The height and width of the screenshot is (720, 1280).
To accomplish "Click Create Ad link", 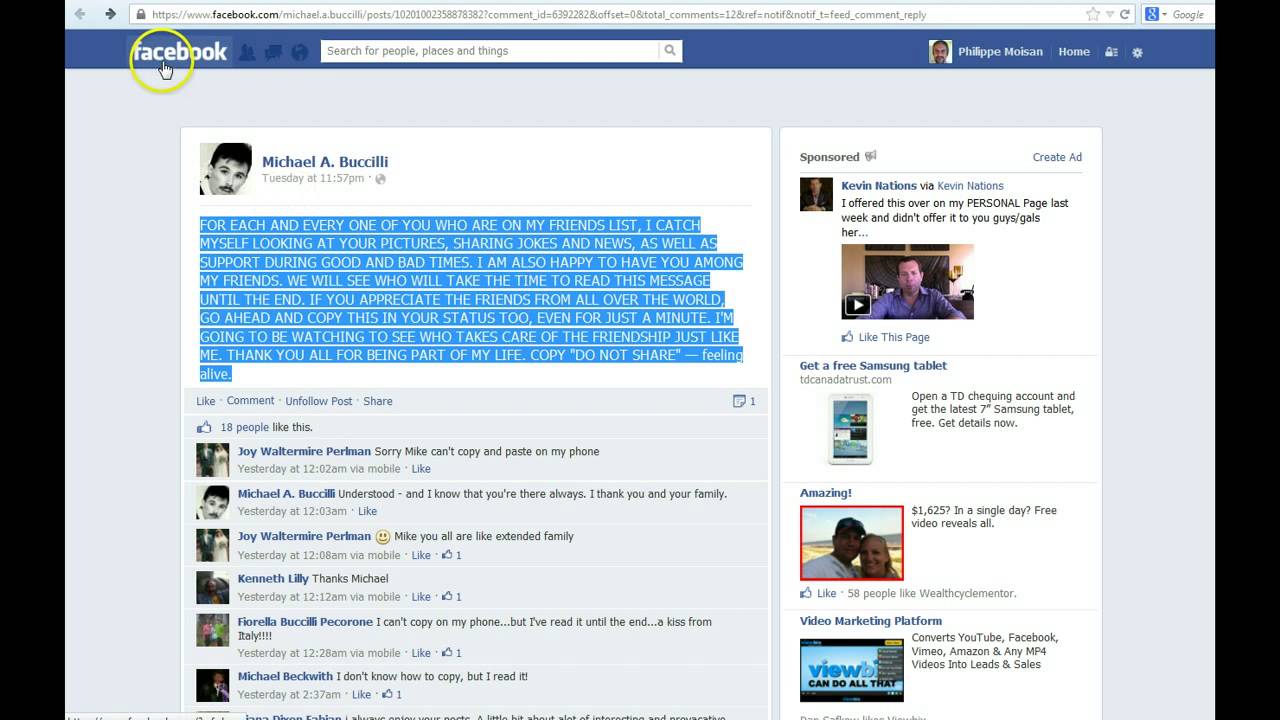I will (1057, 157).
